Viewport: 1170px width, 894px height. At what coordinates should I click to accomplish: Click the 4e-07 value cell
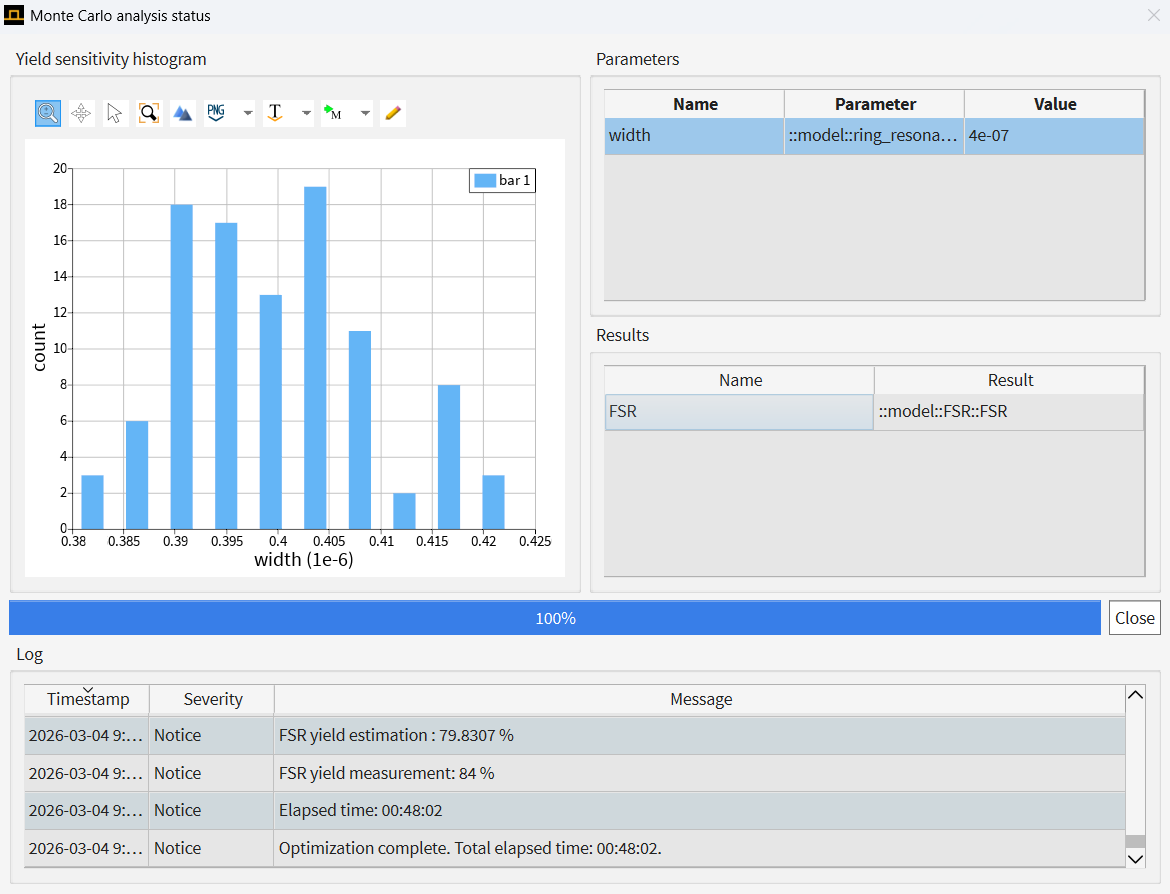(1054, 136)
